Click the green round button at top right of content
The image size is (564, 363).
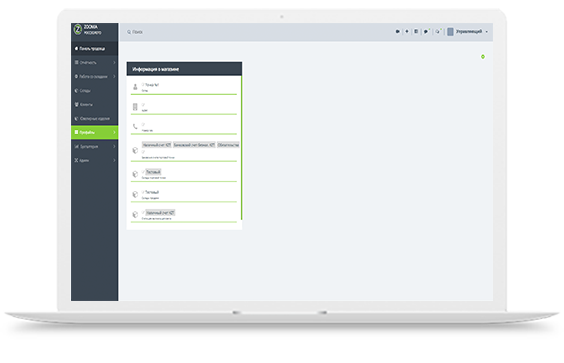(483, 57)
